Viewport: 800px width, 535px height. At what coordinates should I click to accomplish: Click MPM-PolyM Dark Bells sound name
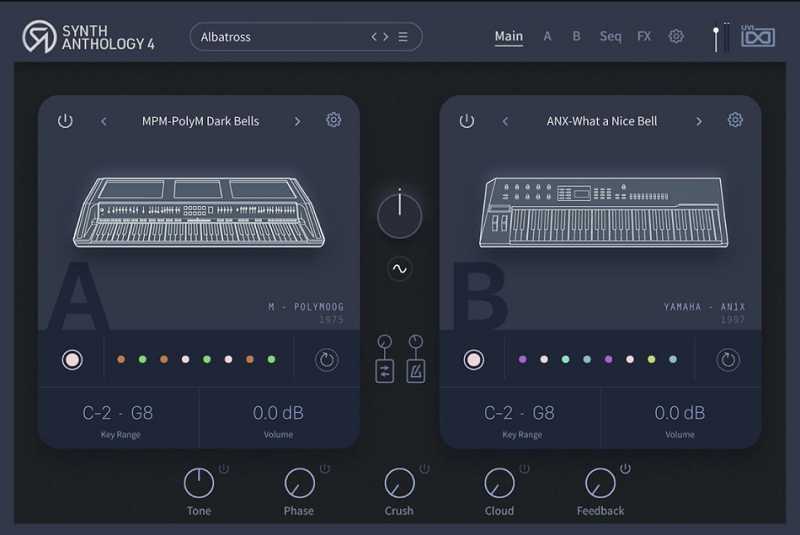[x=201, y=121]
